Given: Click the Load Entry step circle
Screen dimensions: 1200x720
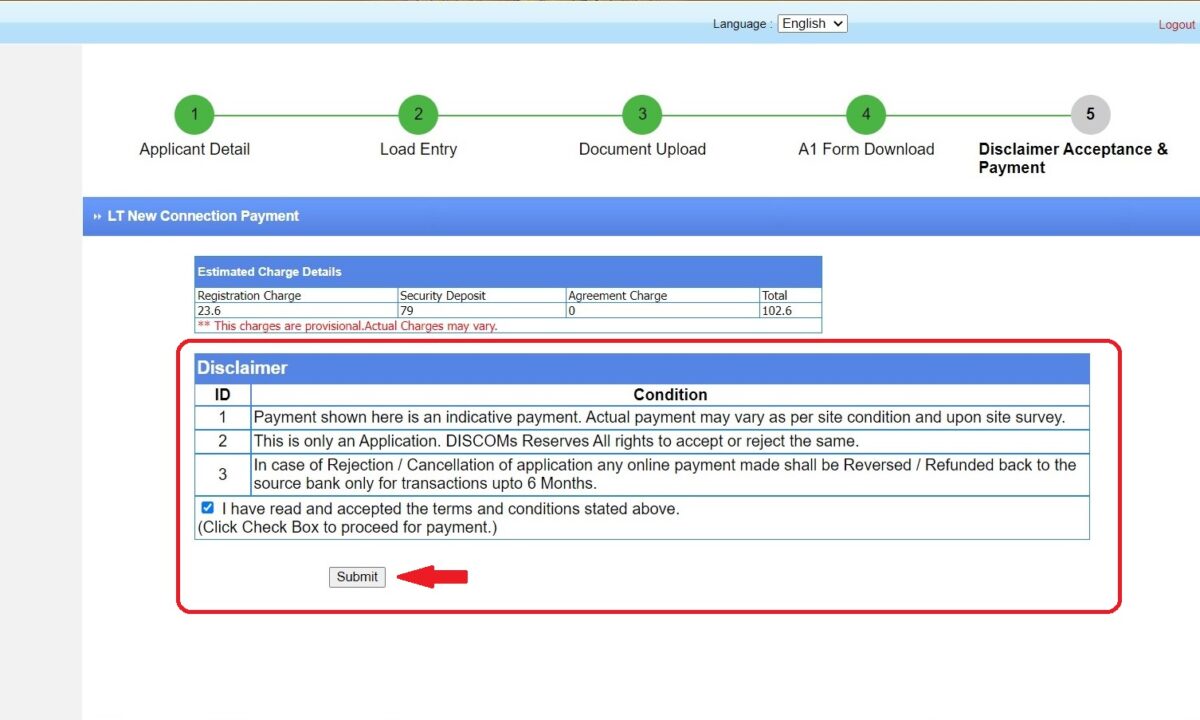Looking at the screenshot, I should [x=417, y=114].
